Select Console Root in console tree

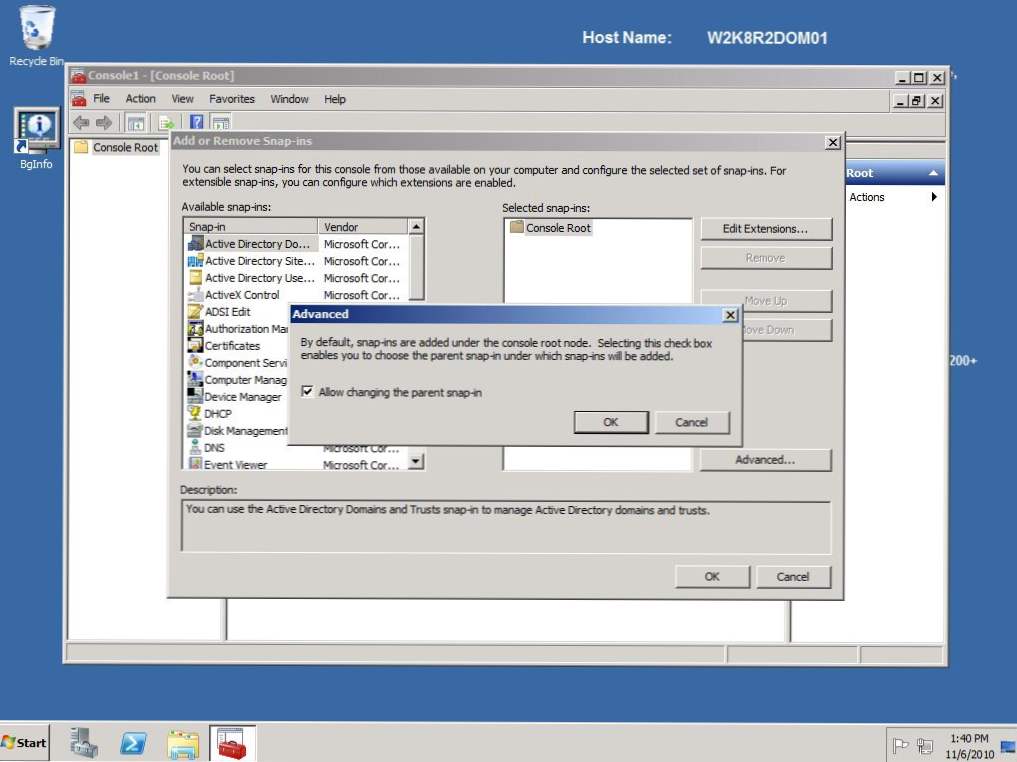click(x=117, y=147)
